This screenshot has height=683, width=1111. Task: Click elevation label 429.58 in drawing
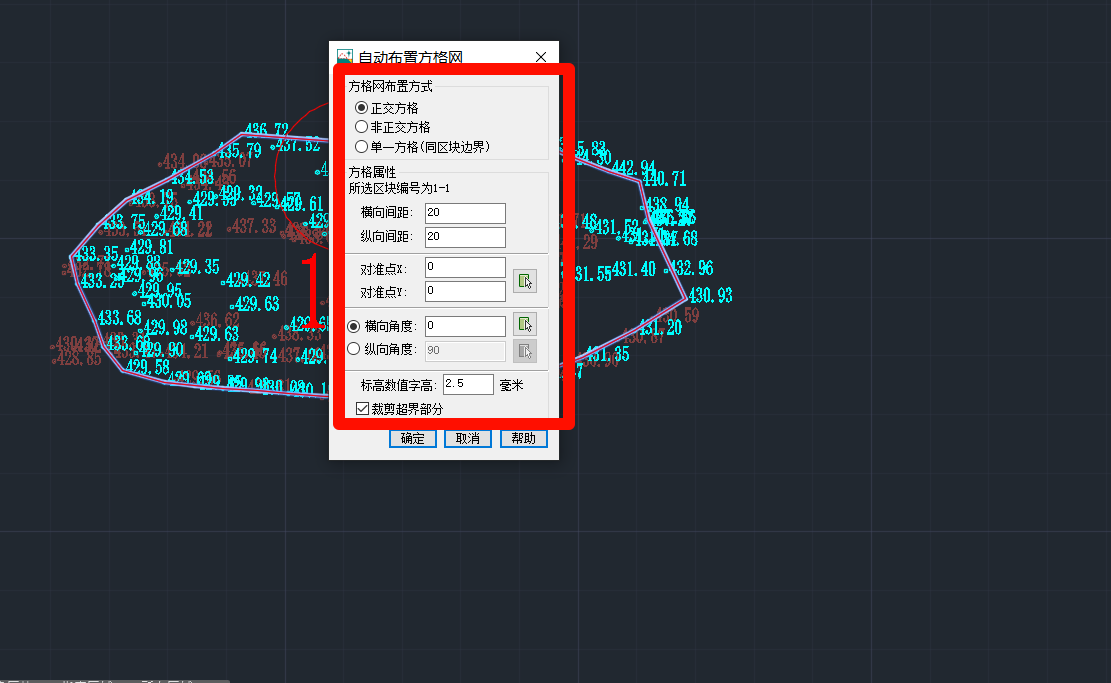pyautogui.click(x=147, y=367)
